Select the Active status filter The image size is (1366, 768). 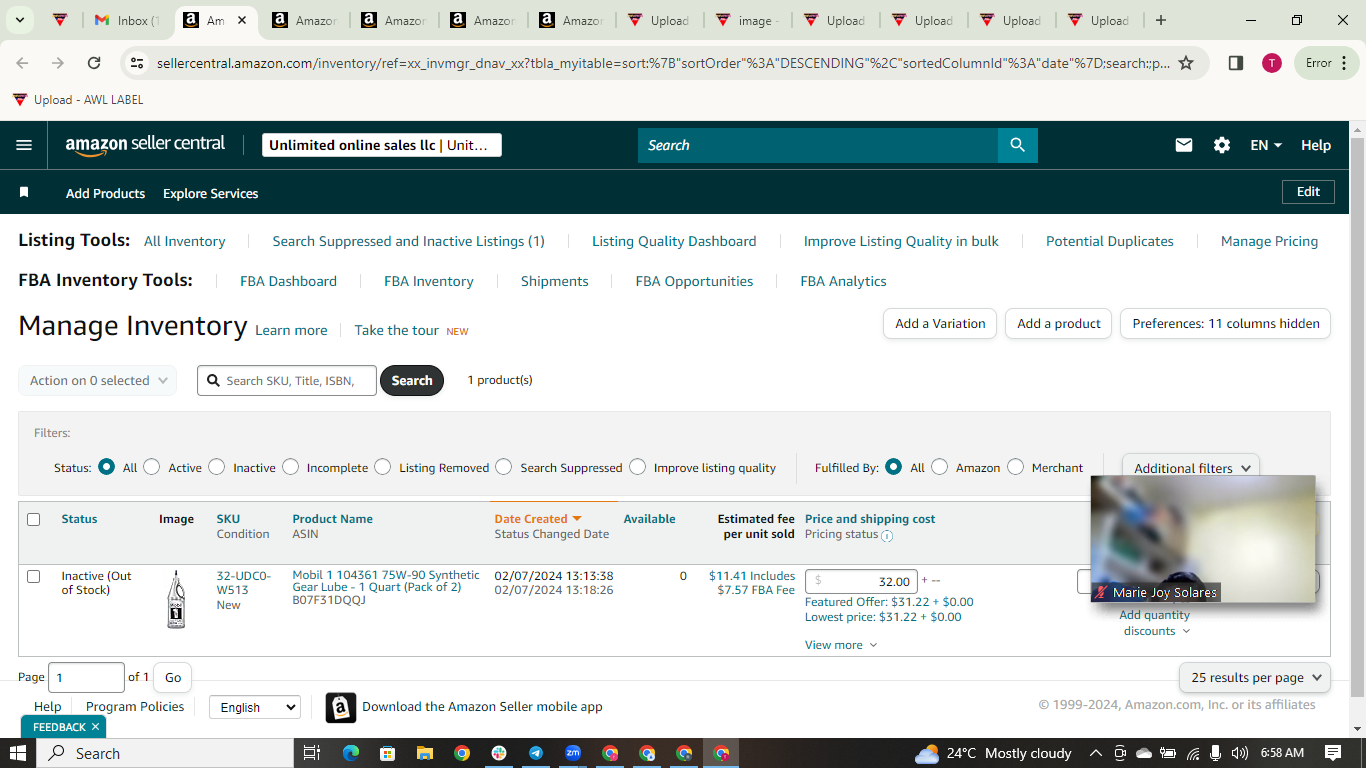[x=152, y=467]
